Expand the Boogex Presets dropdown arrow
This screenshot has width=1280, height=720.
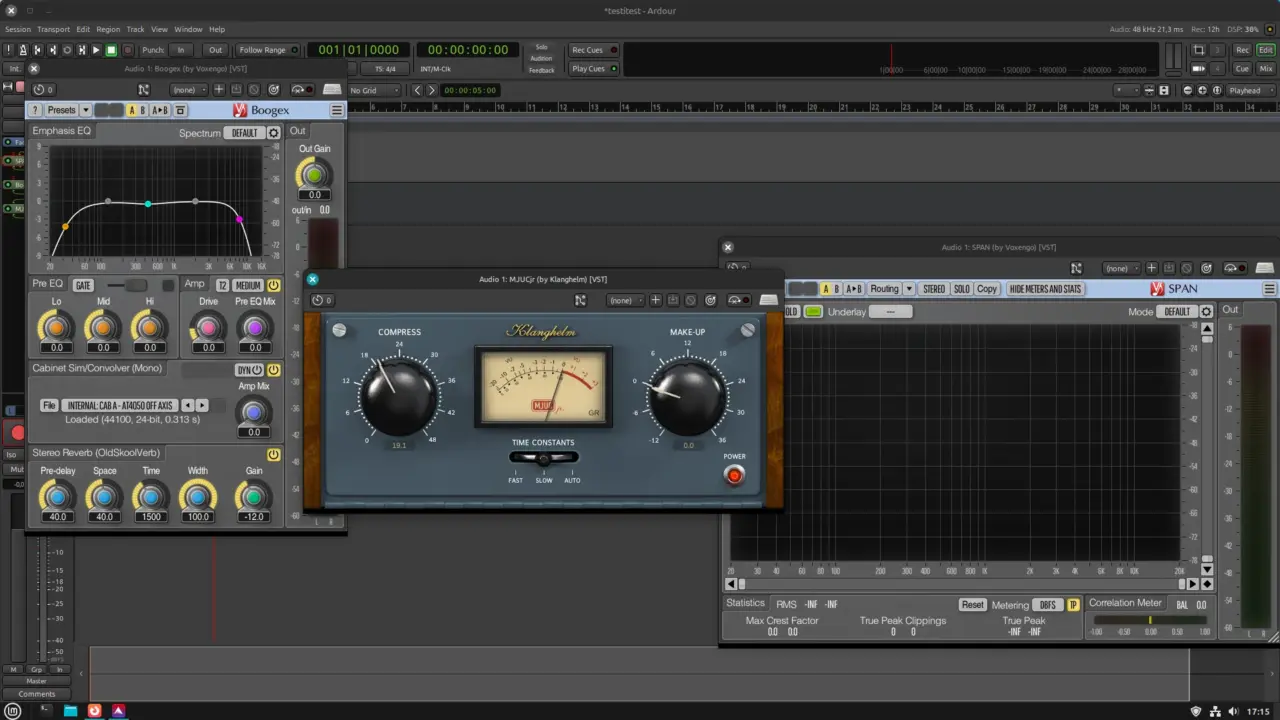[85, 110]
